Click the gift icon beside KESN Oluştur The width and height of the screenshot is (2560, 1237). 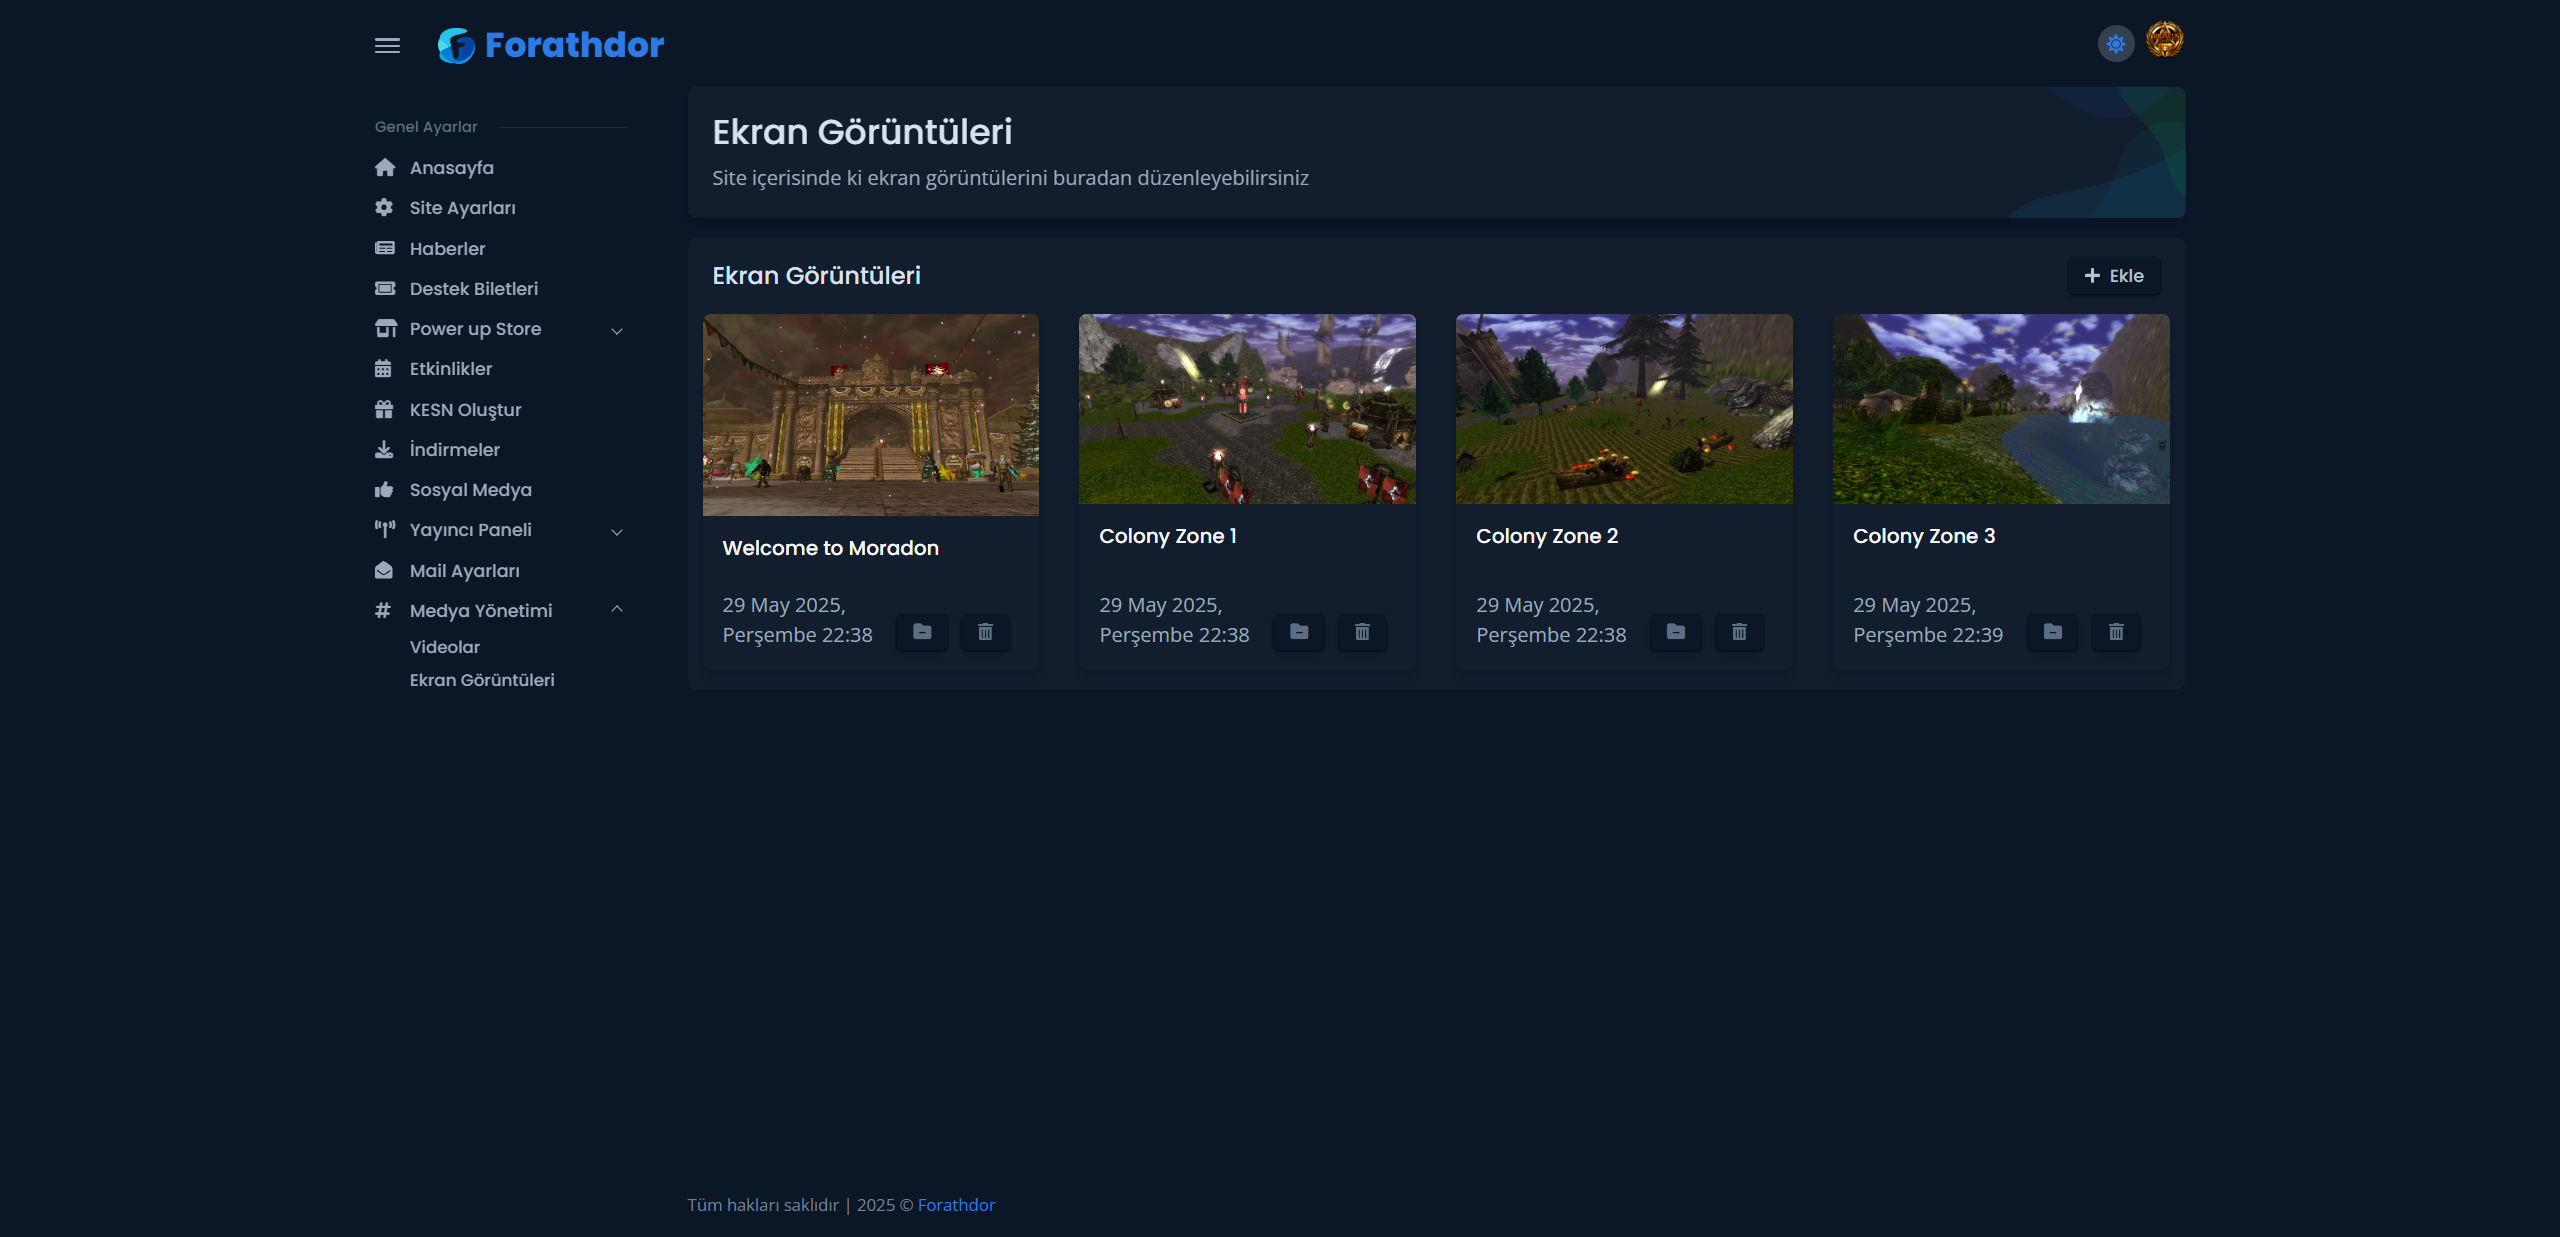coord(384,410)
